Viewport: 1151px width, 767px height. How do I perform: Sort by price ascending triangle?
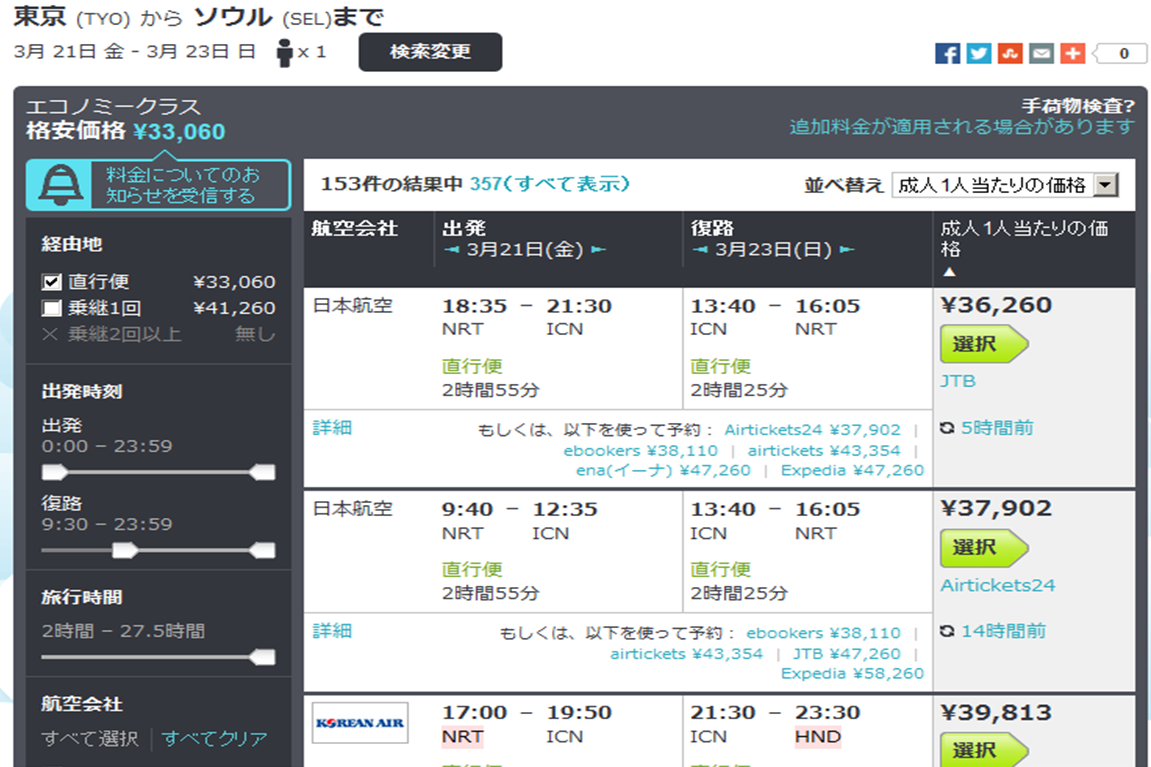click(949, 272)
